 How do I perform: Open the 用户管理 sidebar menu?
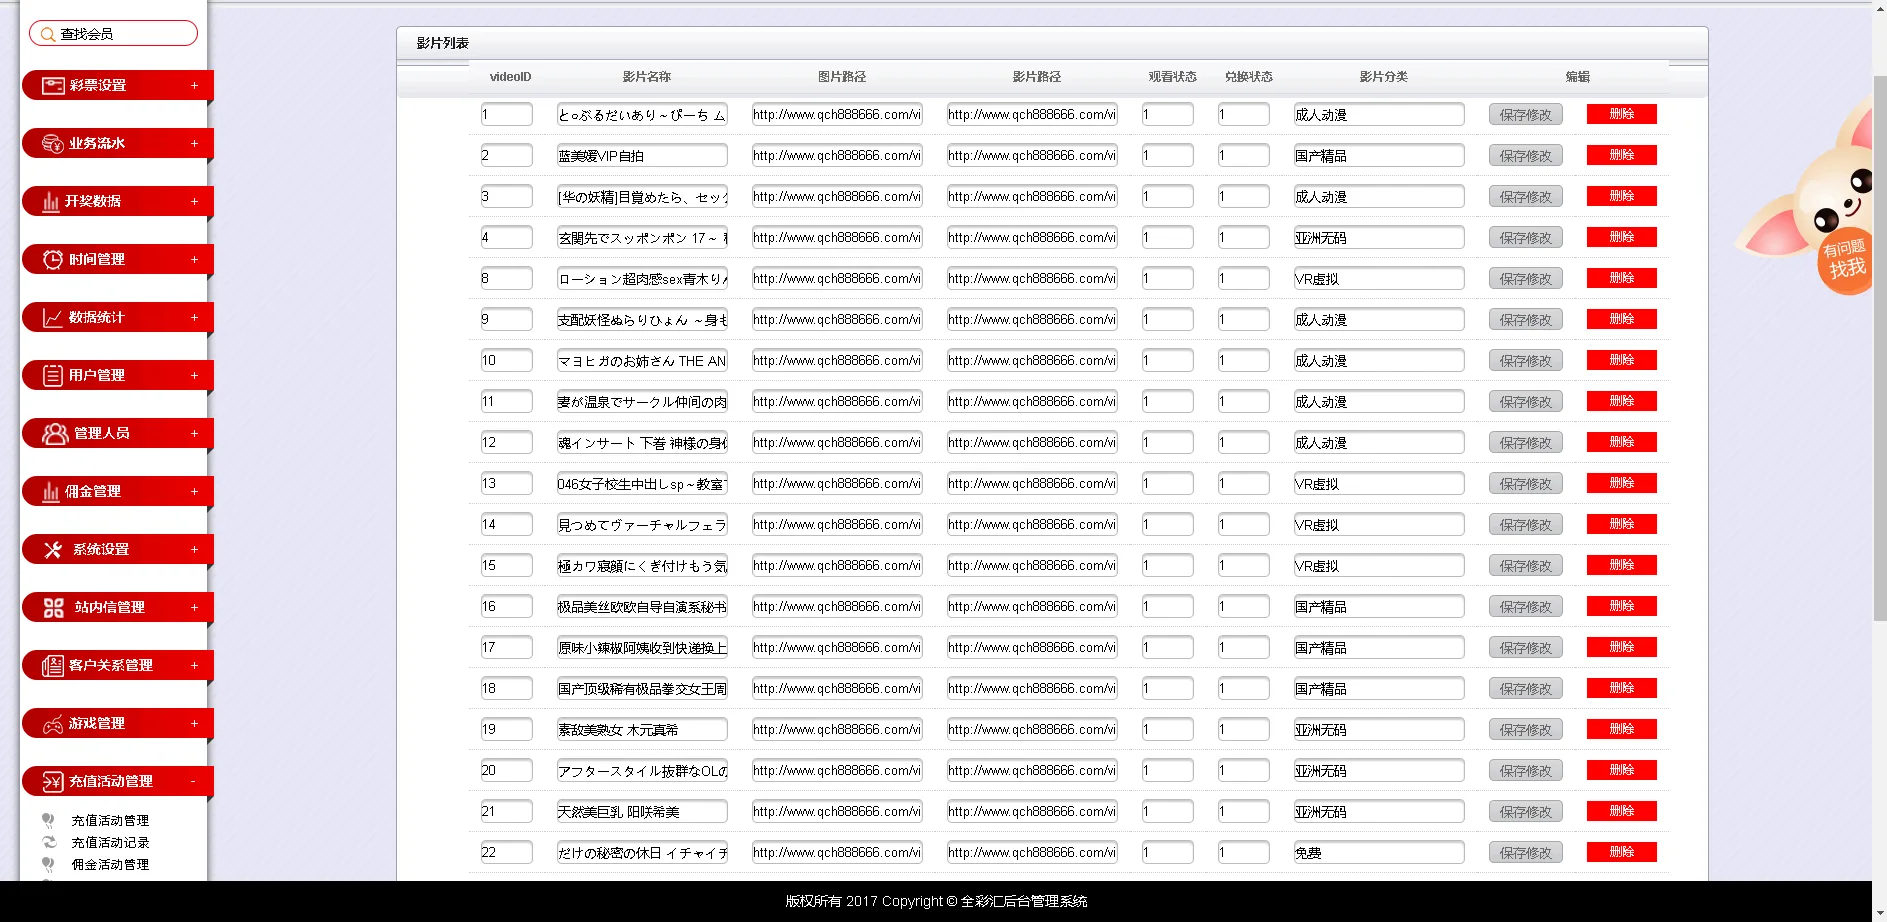click(x=117, y=376)
